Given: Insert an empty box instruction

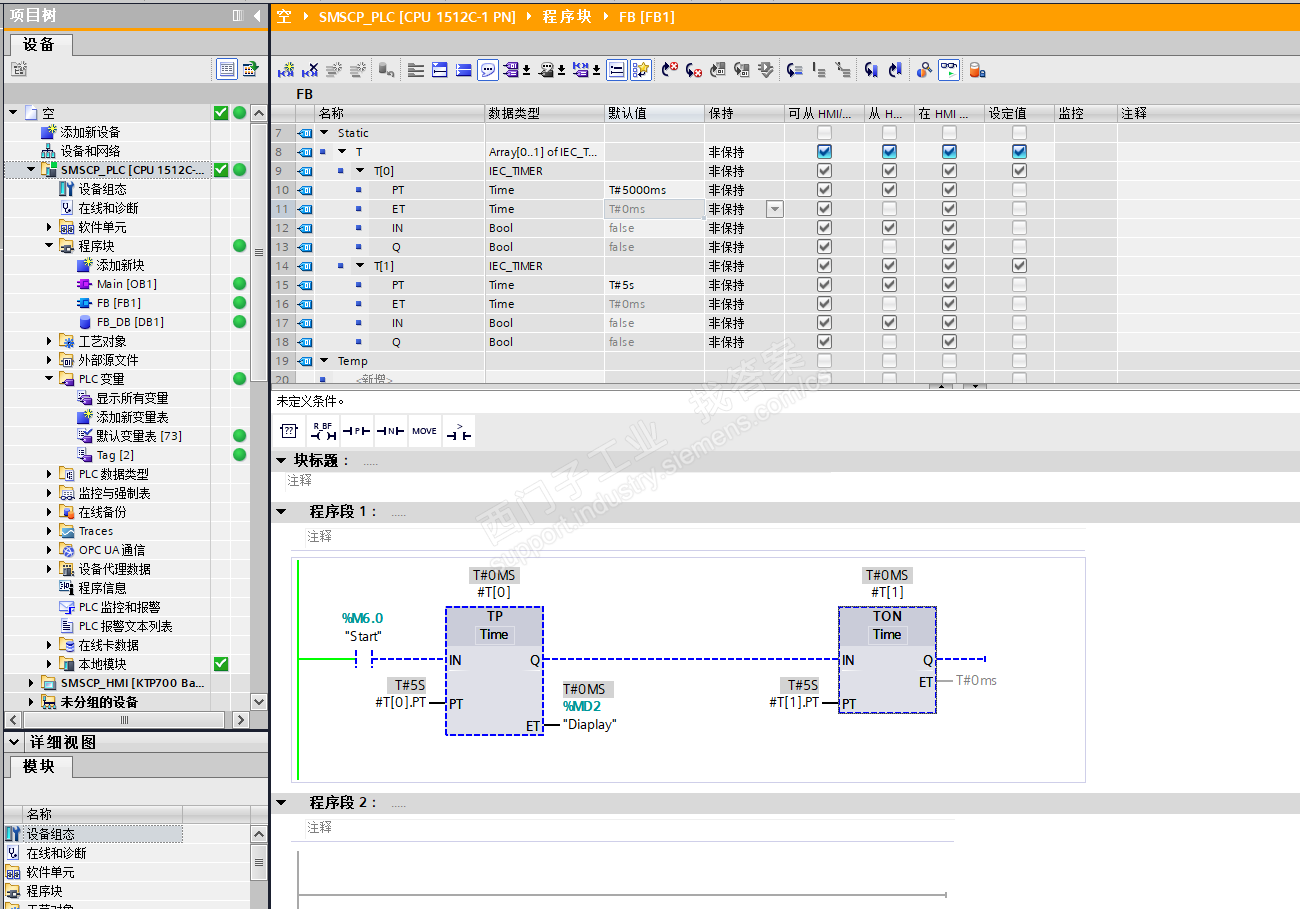Looking at the screenshot, I should click(289, 431).
